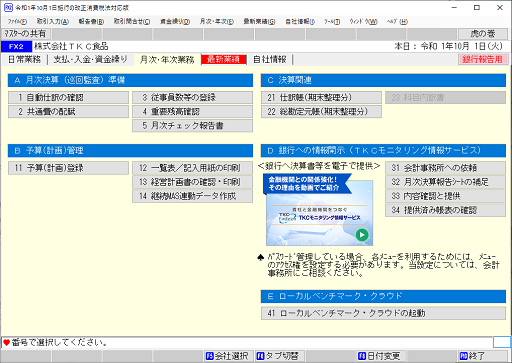Image resolution: width=512 pixels, height=363 pixels.
Task: Open the 資金繰り(D) menu
Action: coord(175,22)
